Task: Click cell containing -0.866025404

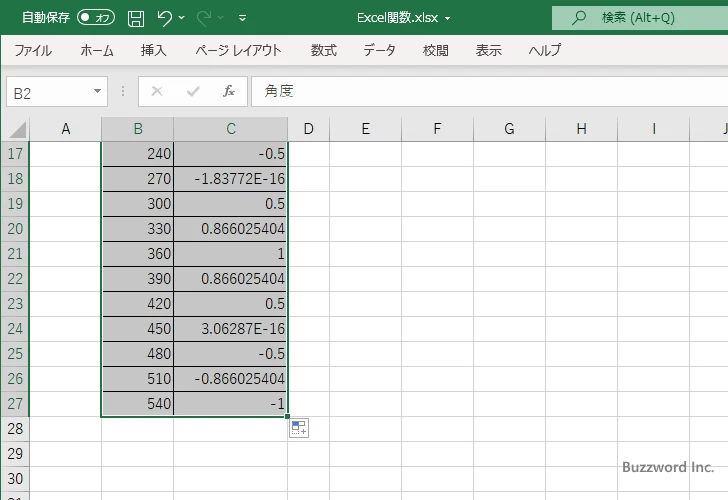Action: tap(231, 379)
